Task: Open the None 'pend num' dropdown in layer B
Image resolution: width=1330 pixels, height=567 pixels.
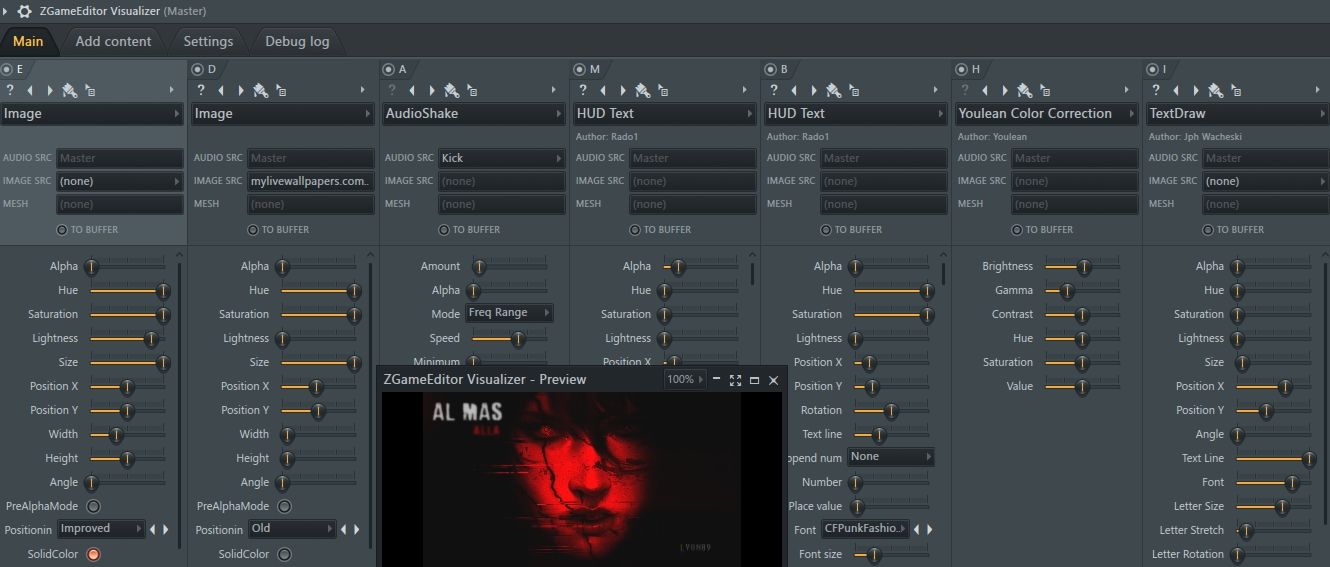Action: pyautogui.click(x=890, y=457)
